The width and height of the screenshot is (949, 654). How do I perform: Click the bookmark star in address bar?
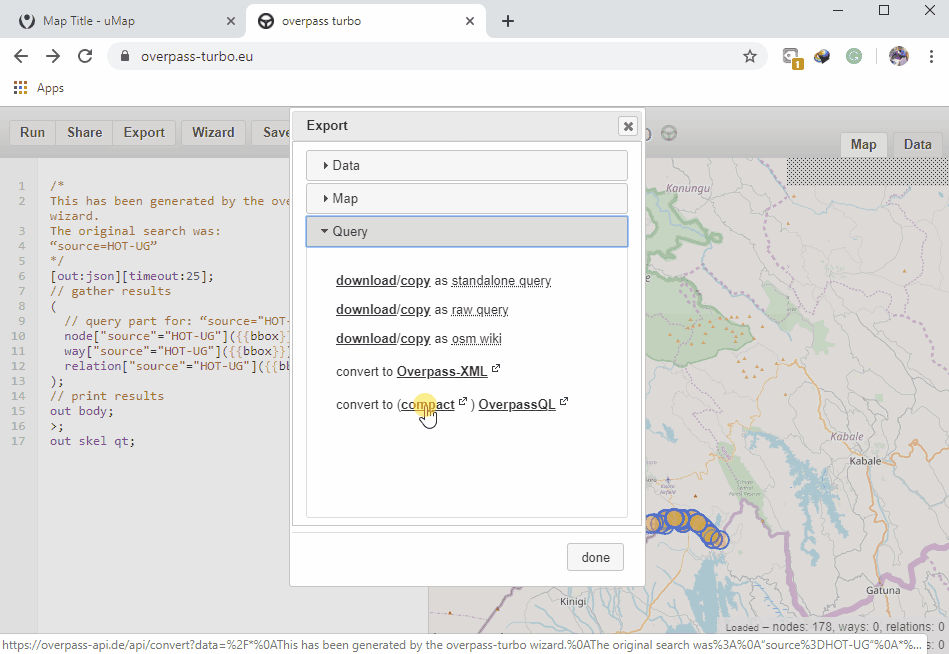click(749, 56)
